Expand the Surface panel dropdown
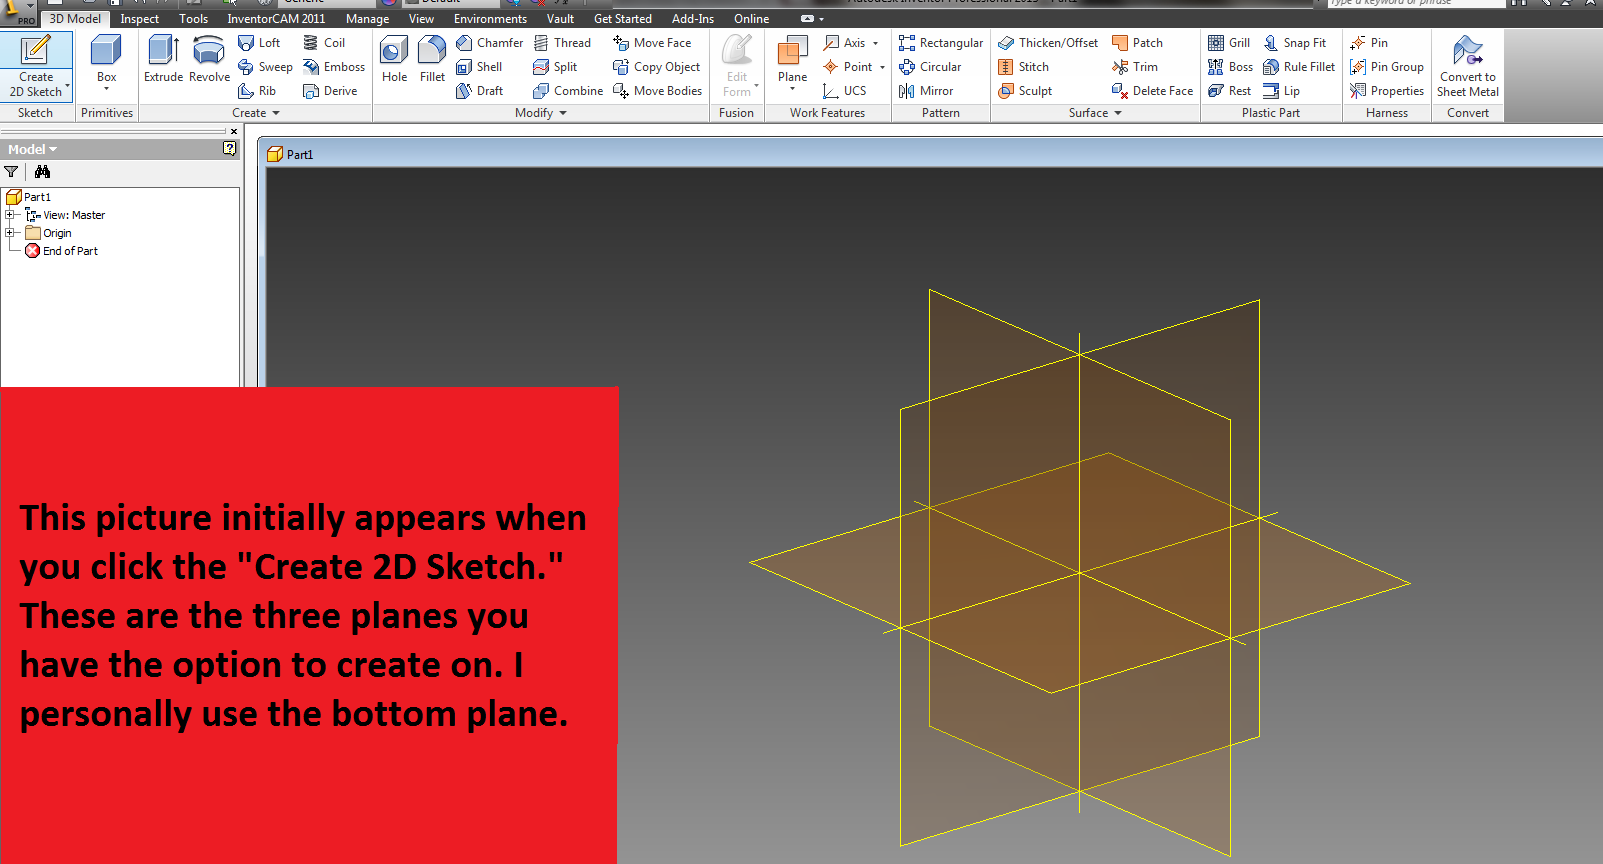 [1095, 113]
